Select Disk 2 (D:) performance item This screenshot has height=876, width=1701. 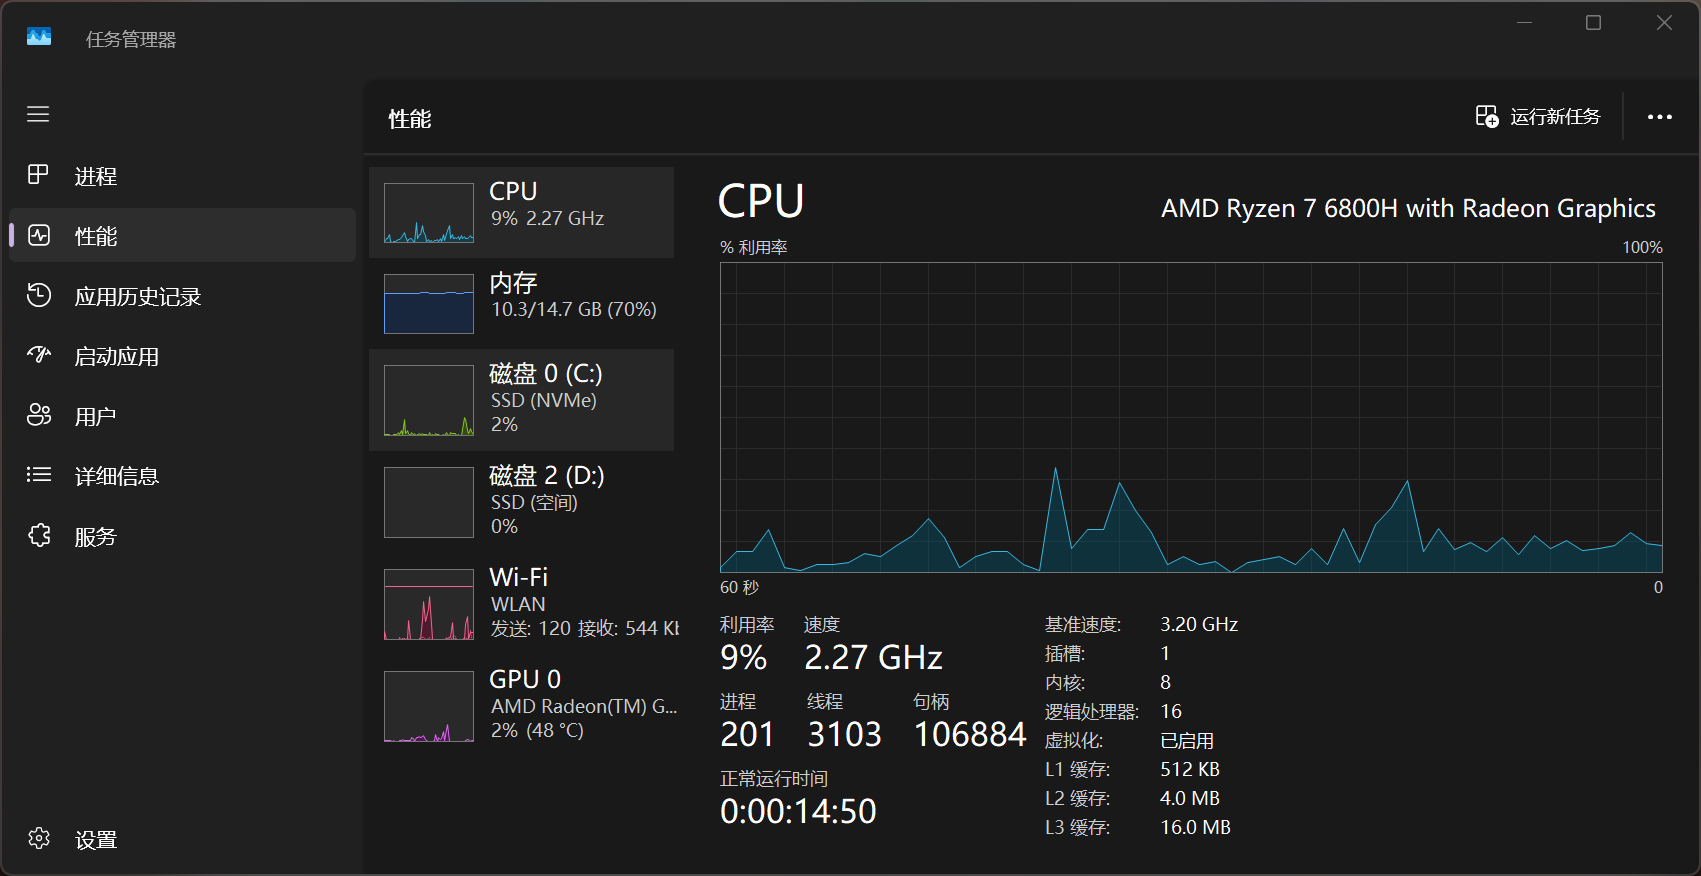[521, 501]
